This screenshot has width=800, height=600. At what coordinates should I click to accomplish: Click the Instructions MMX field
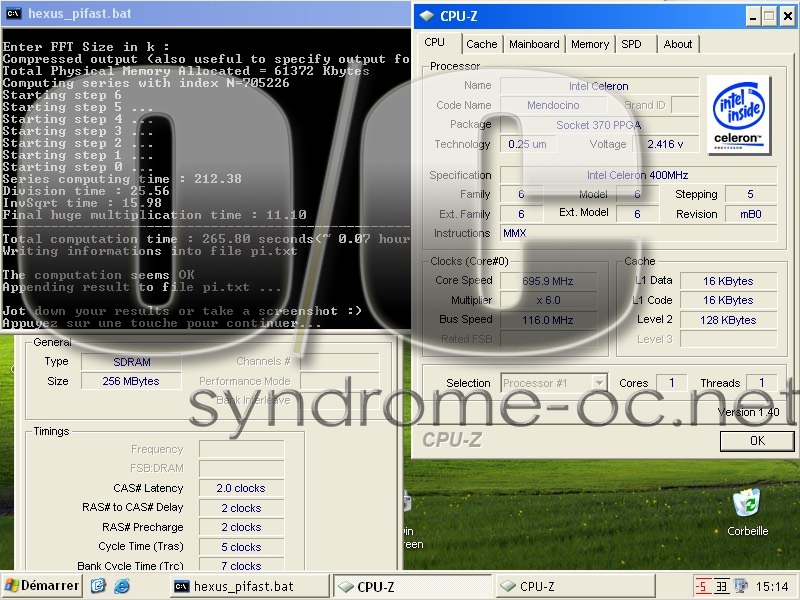638,233
